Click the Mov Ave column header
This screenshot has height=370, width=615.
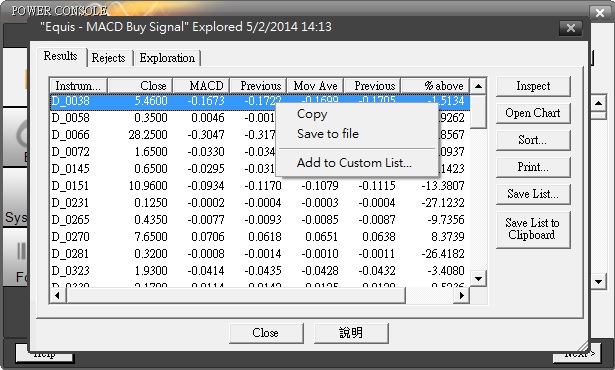[315, 86]
